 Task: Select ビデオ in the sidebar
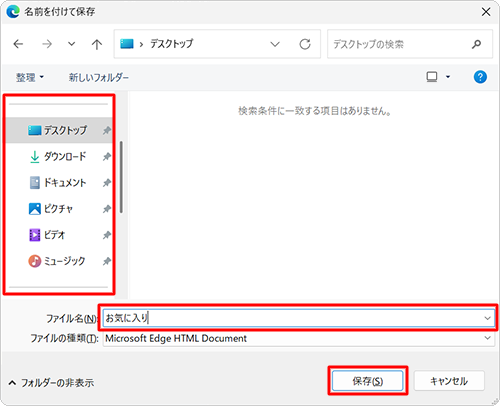tap(59, 235)
